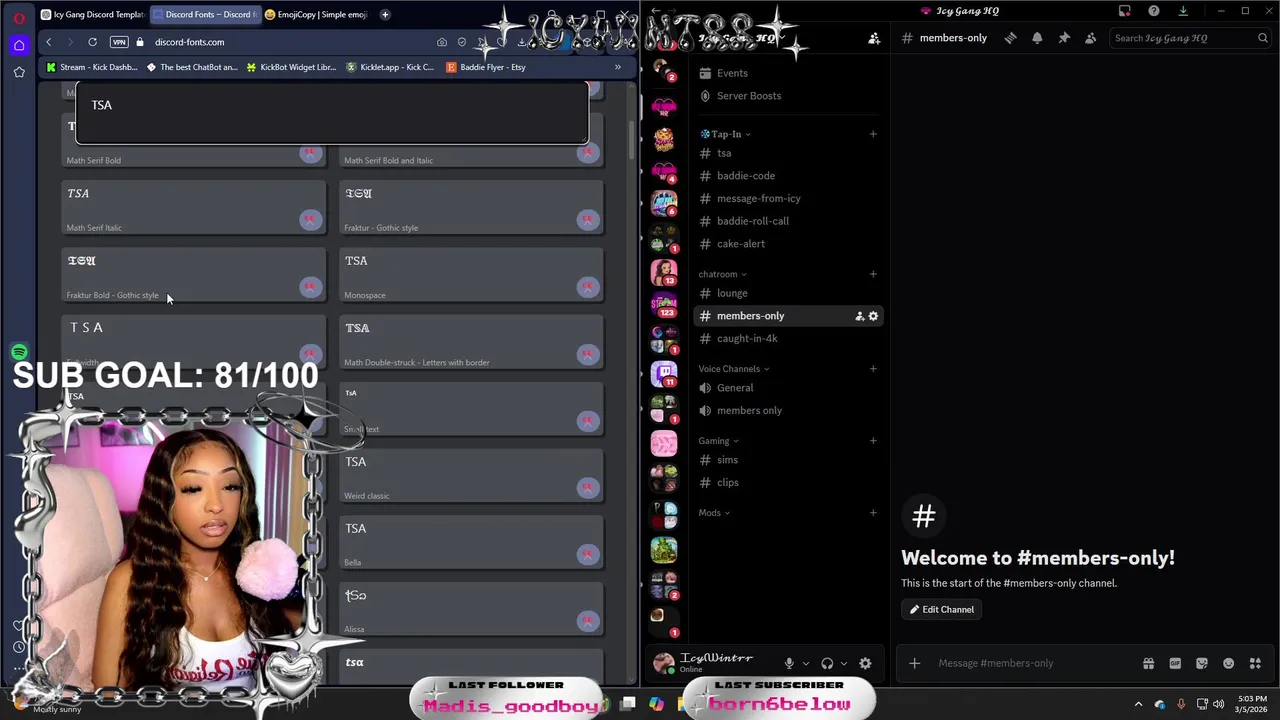Open User Settings gear in Discord
The height and width of the screenshot is (720, 1280).
(865, 663)
